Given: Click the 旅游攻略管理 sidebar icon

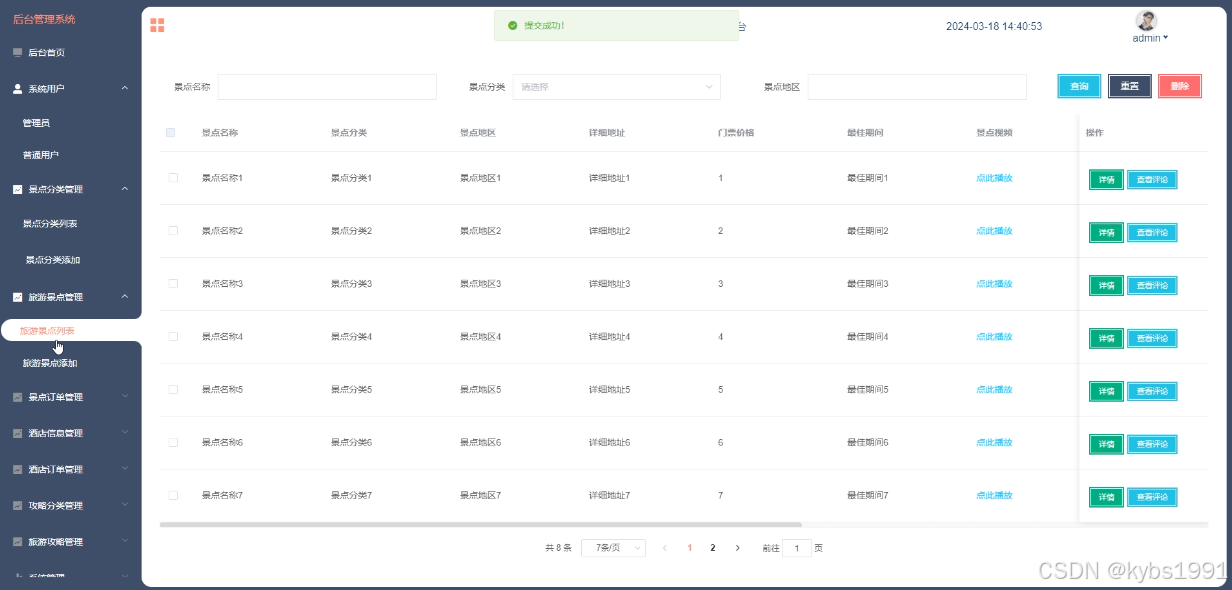Looking at the screenshot, I should 17,541.
